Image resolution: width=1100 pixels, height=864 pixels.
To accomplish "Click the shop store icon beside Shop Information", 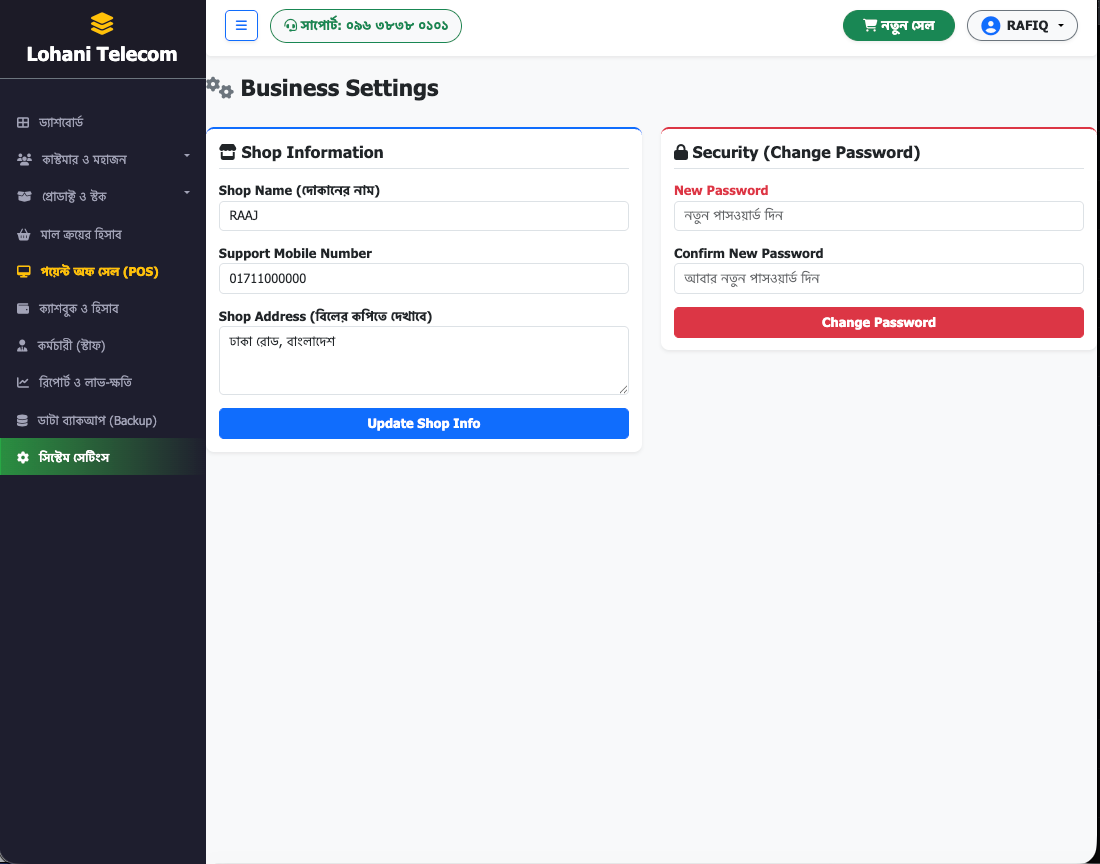I will point(227,152).
